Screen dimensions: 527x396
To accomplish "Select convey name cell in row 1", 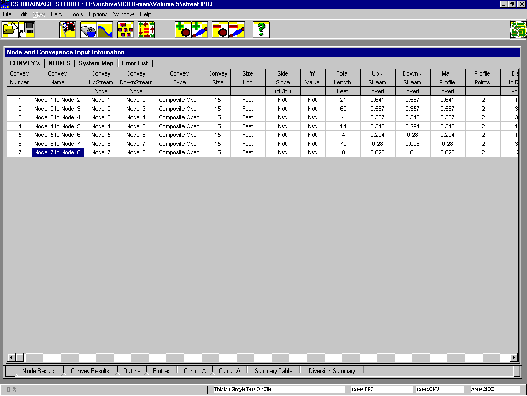I will click(x=58, y=100).
